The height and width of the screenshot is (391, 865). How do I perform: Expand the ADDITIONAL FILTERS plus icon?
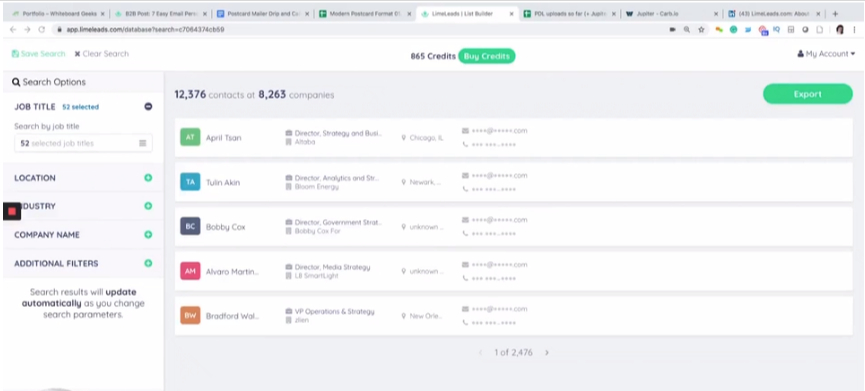point(148,263)
